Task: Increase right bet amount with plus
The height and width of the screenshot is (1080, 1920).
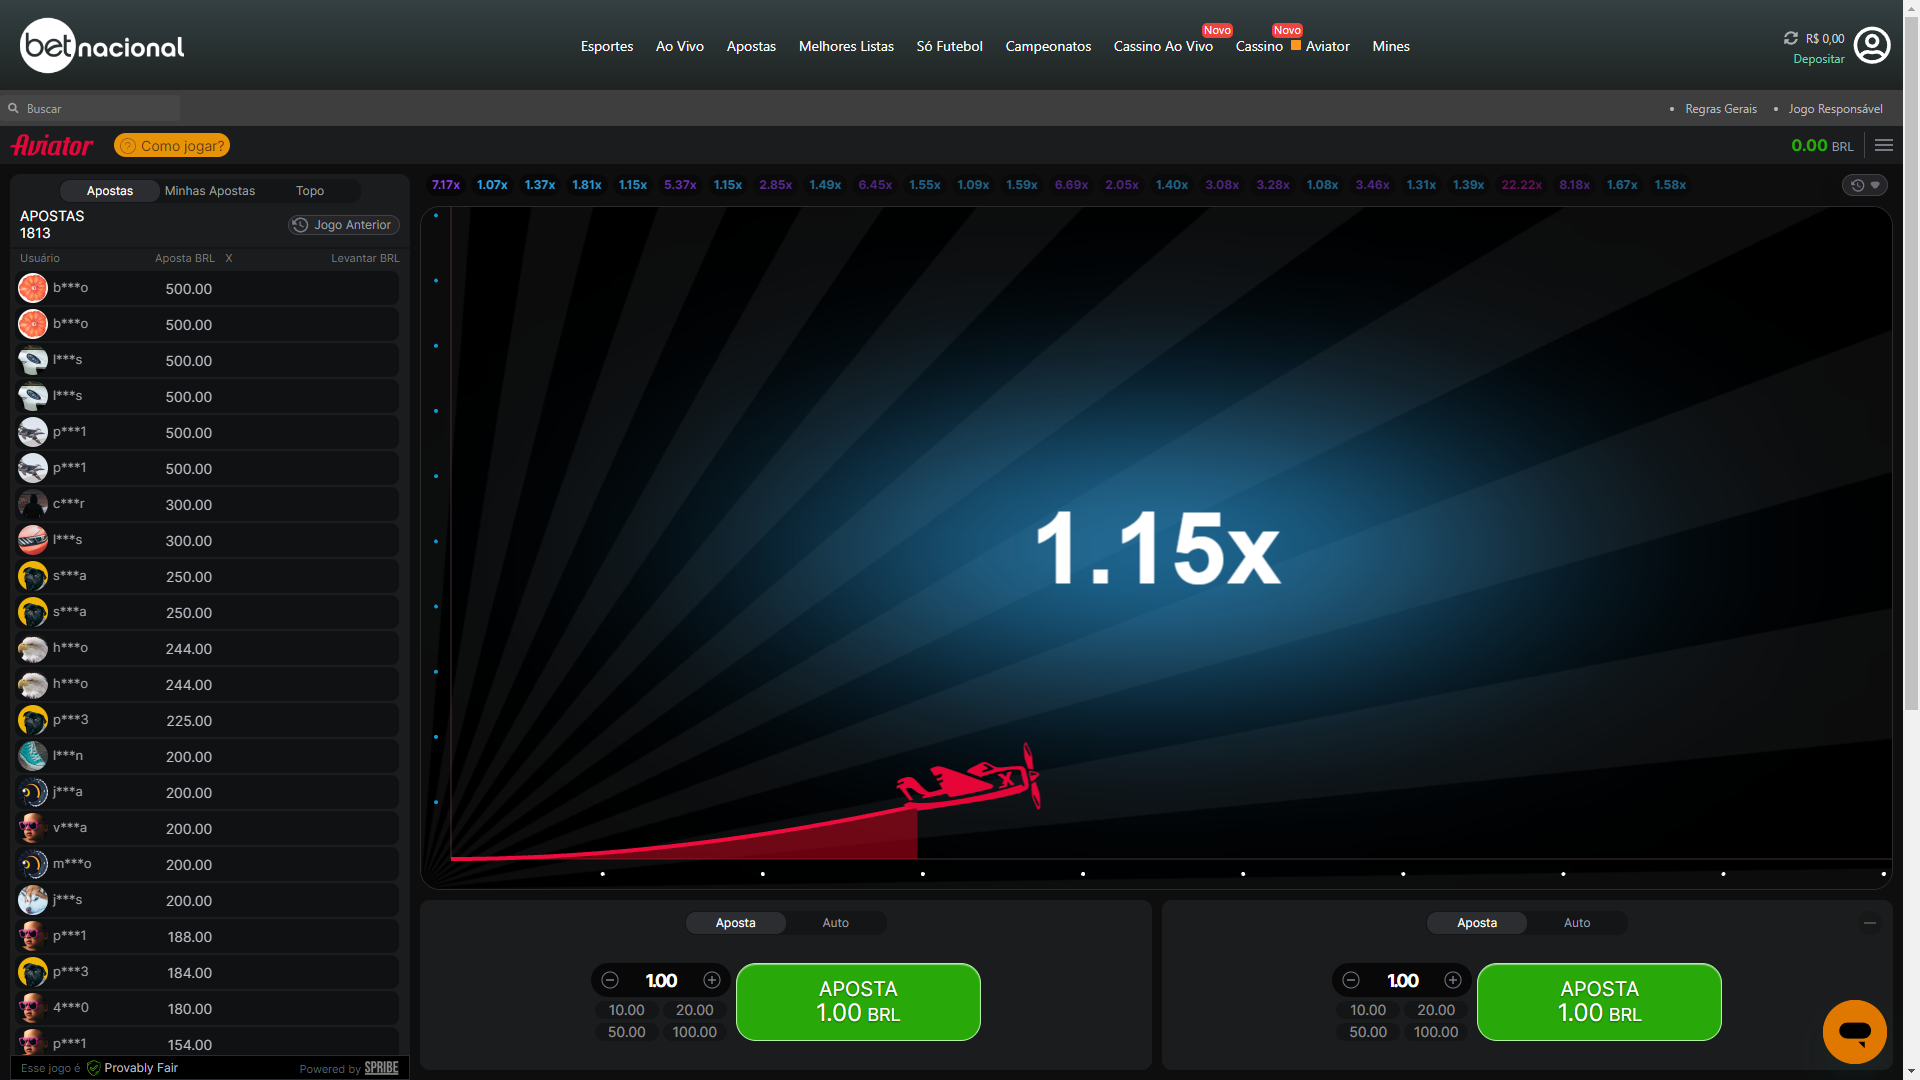Action: [1453, 981]
